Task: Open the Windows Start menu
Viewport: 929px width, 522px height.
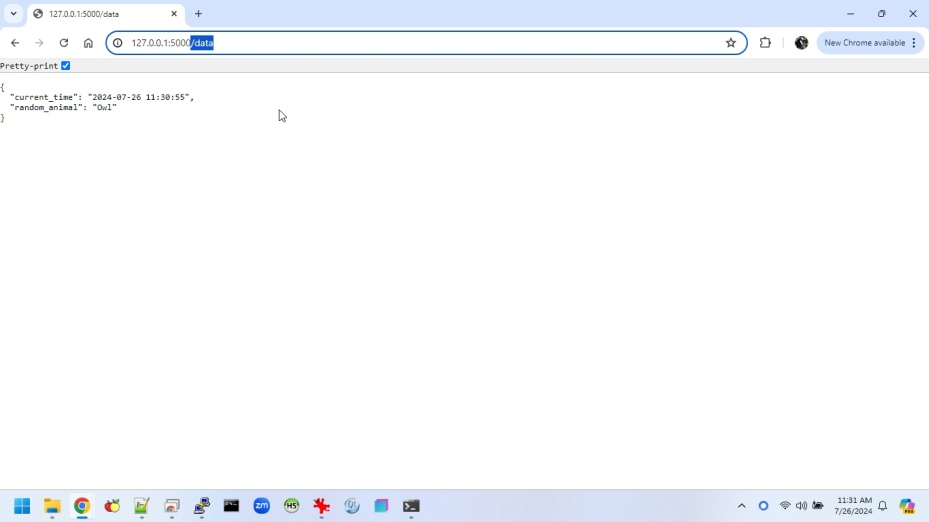Action: 22,506
